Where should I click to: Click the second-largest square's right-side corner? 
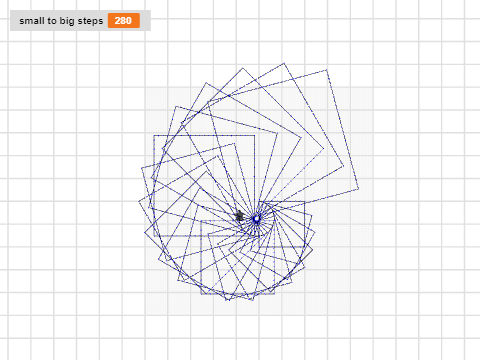[343, 165]
